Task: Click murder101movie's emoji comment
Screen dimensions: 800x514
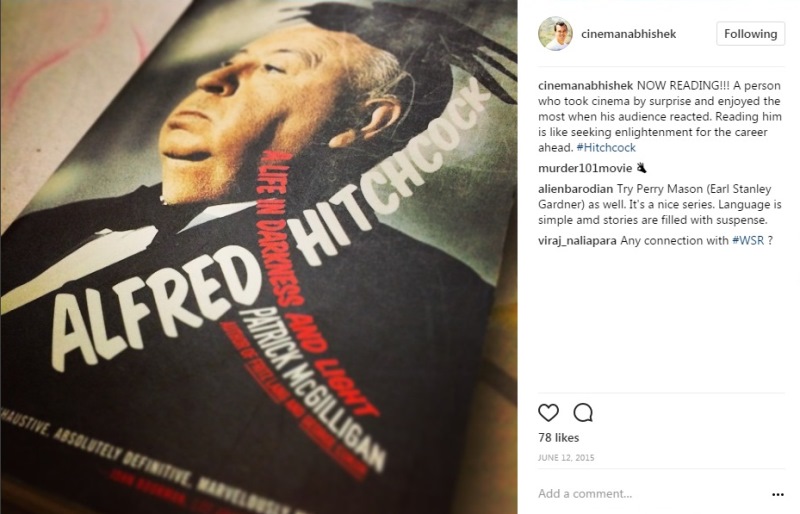Action: [x=641, y=168]
